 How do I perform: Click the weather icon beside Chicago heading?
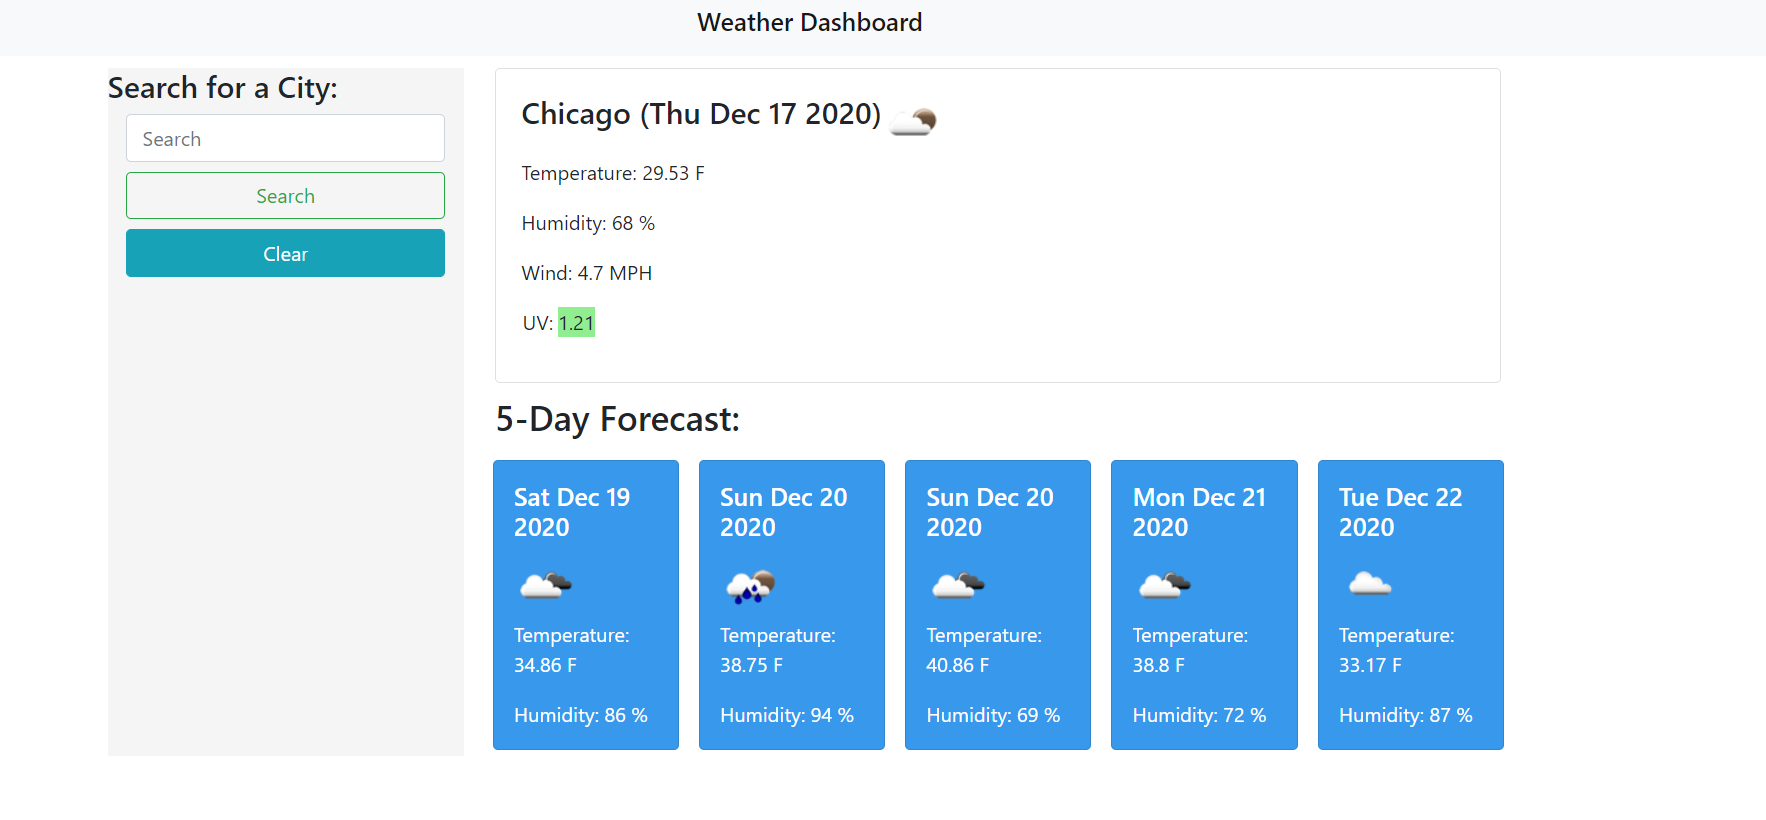click(913, 121)
